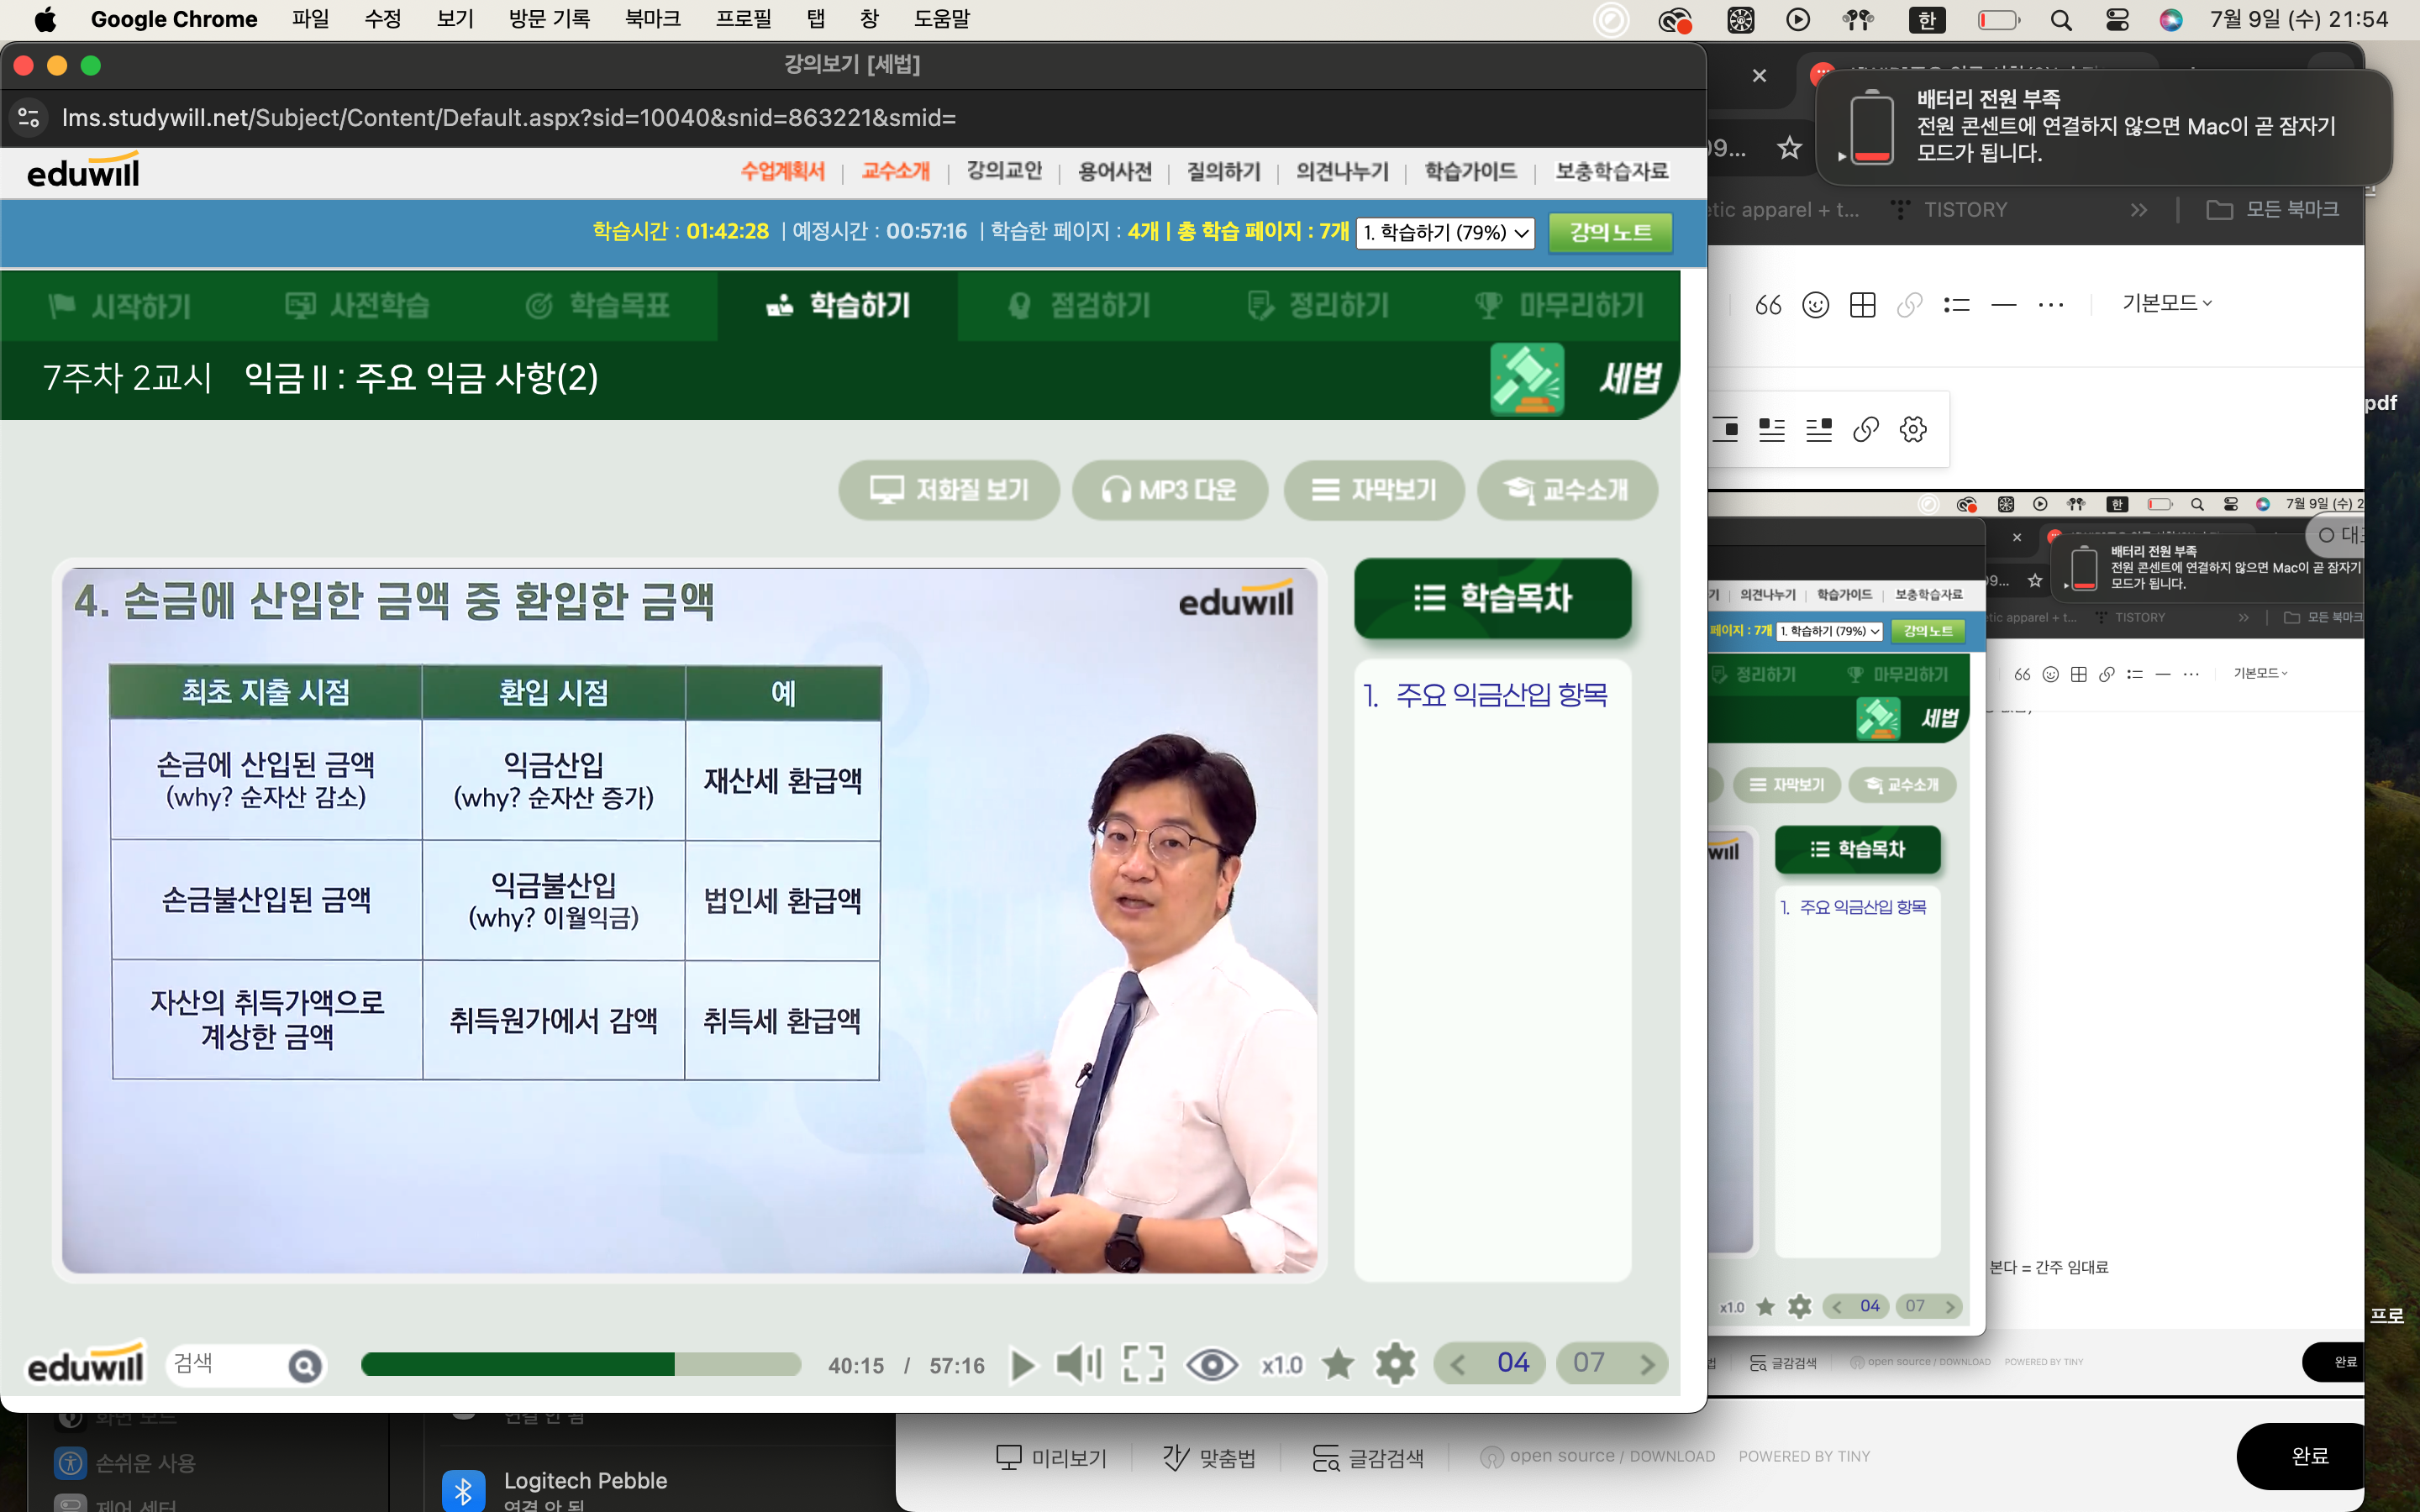This screenshot has width=2420, height=1512.
Task: Toggle the eye visibility icon in player bar
Action: (1211, 1364)
